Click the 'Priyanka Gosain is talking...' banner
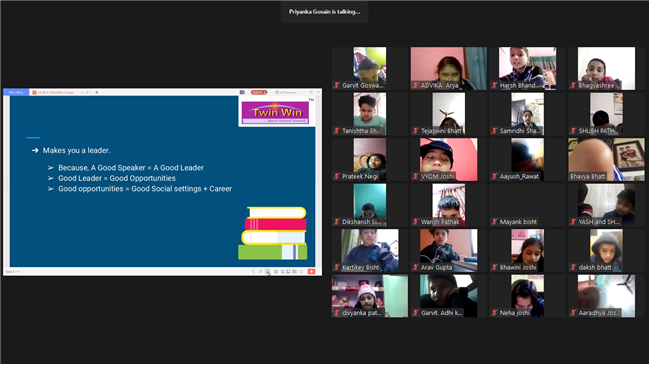 325,12
